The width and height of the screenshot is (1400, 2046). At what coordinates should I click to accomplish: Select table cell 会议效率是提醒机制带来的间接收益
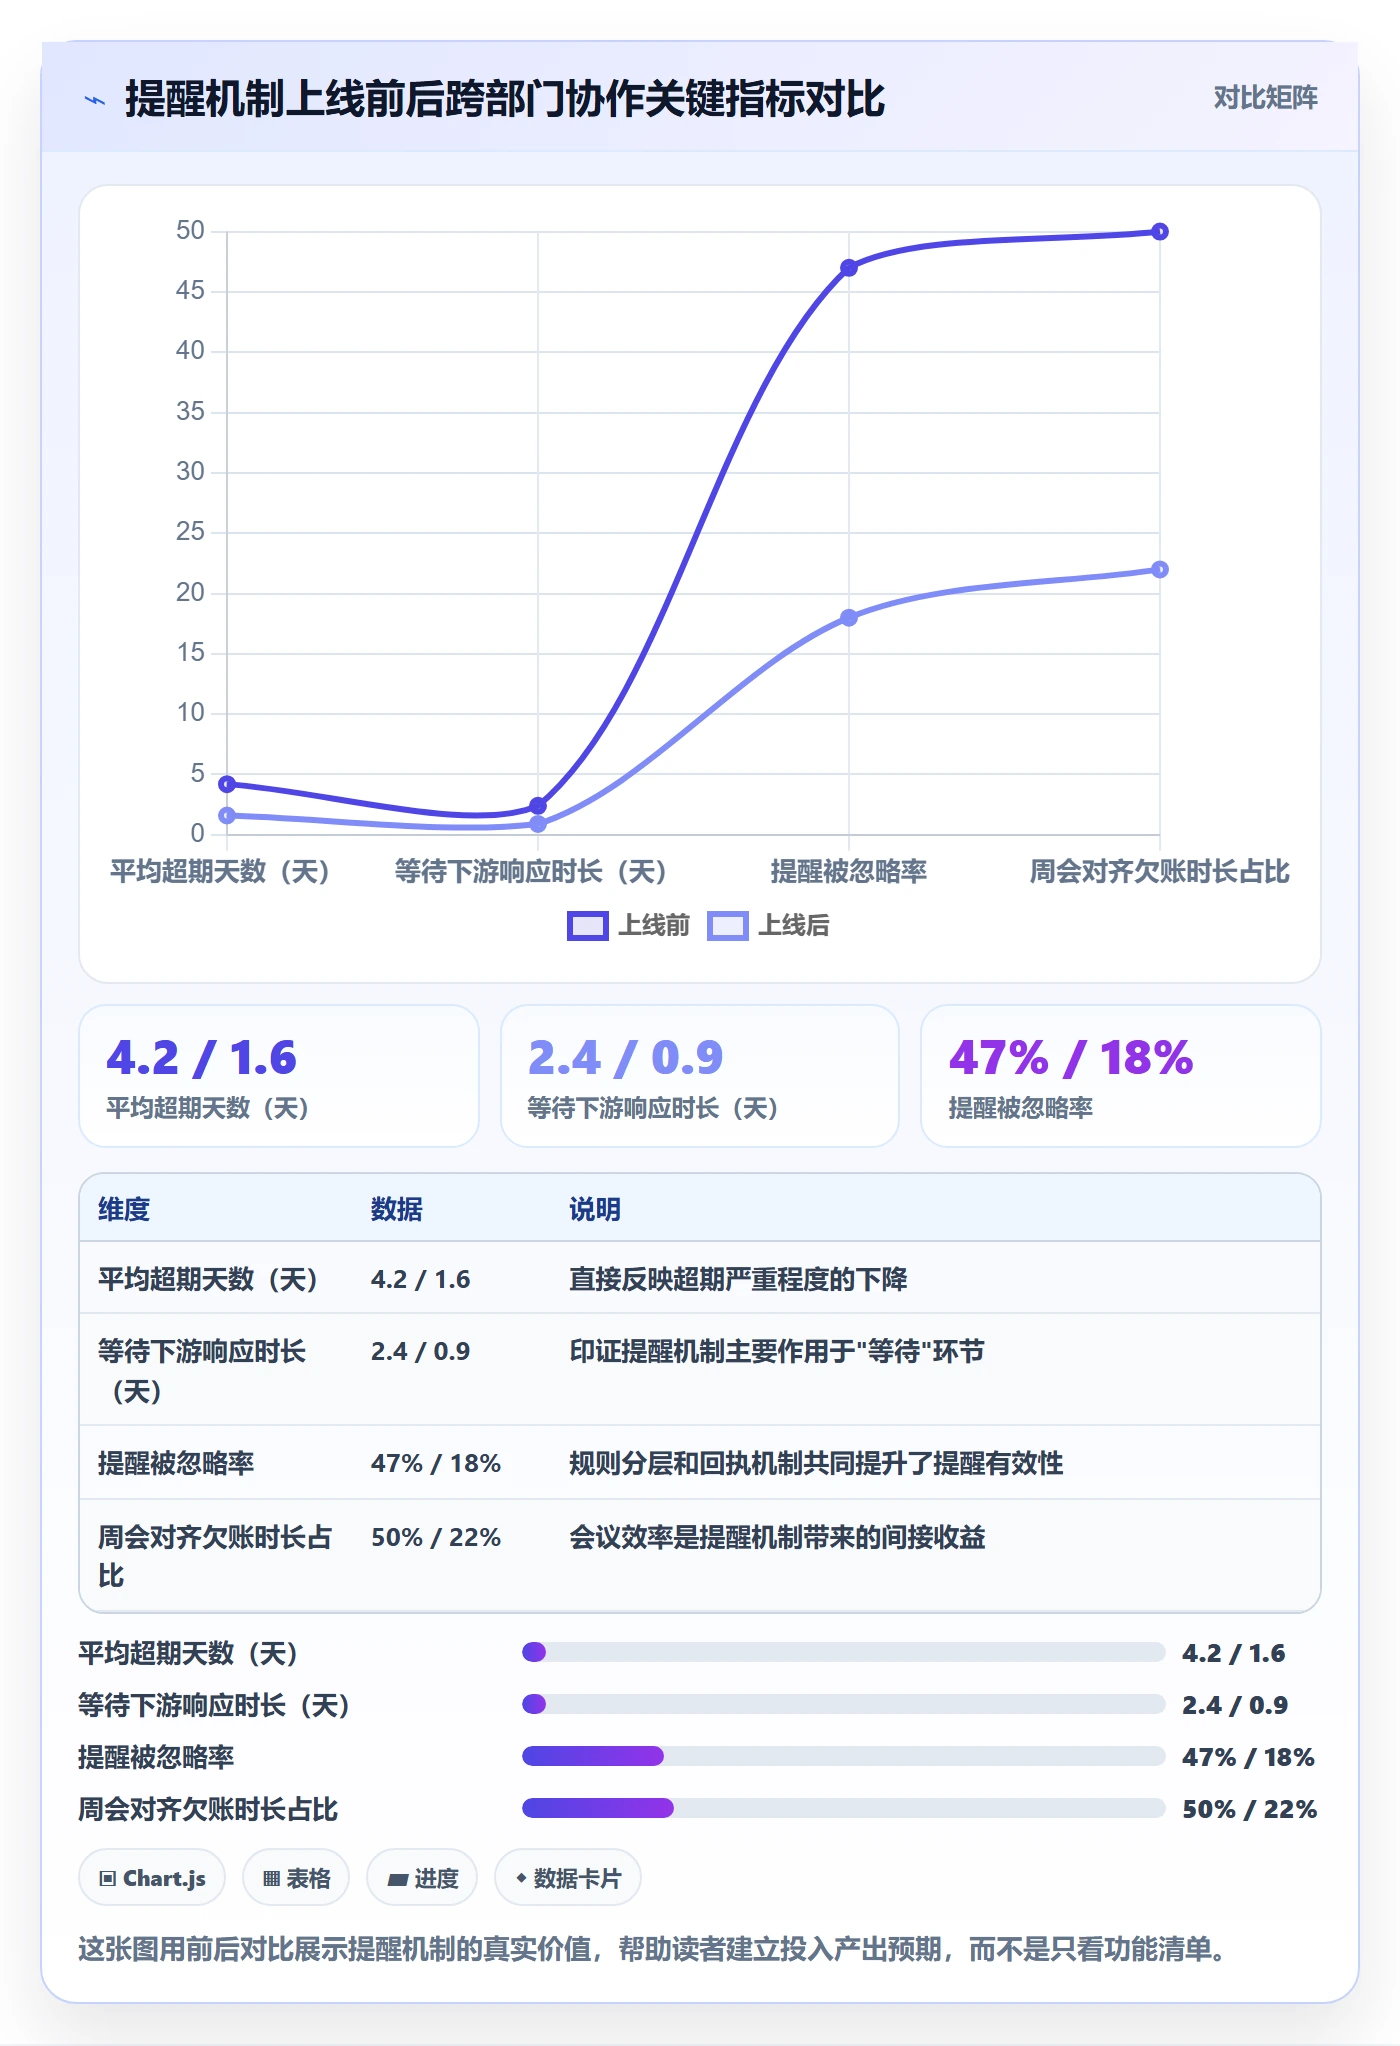coord(777,1537)
